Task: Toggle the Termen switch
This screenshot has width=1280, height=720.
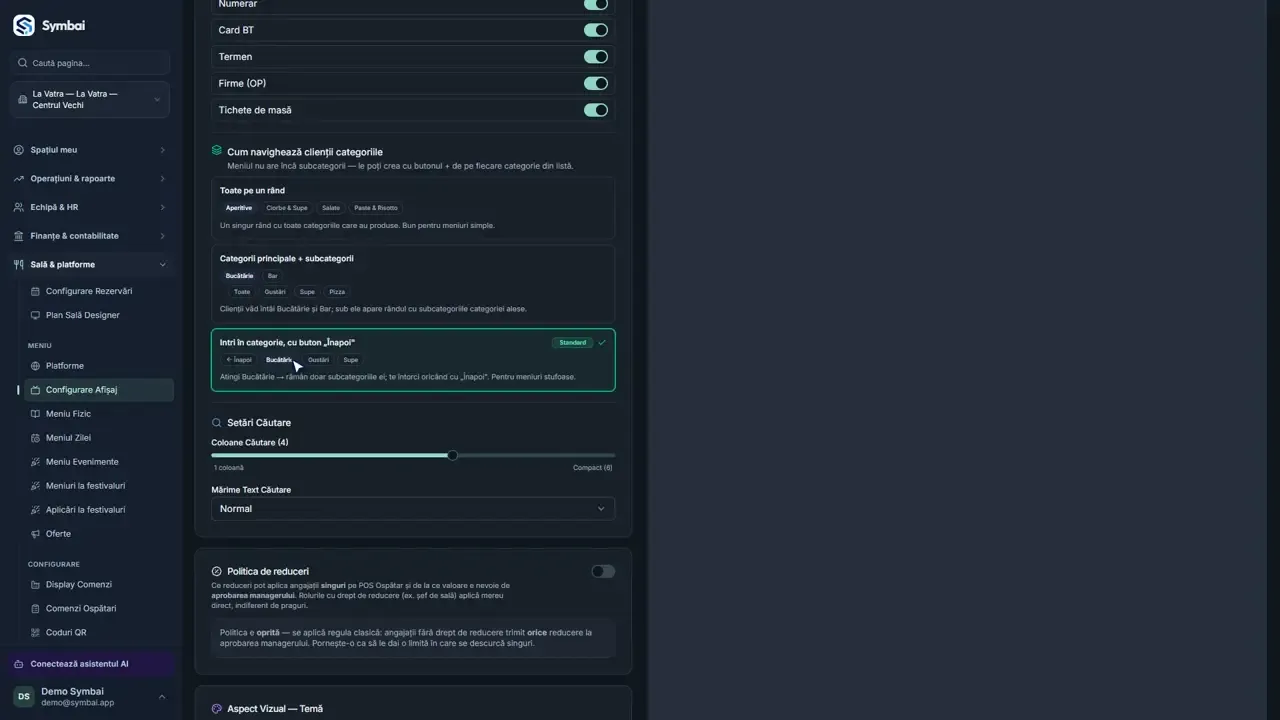Action: click(x=596, y=57)
